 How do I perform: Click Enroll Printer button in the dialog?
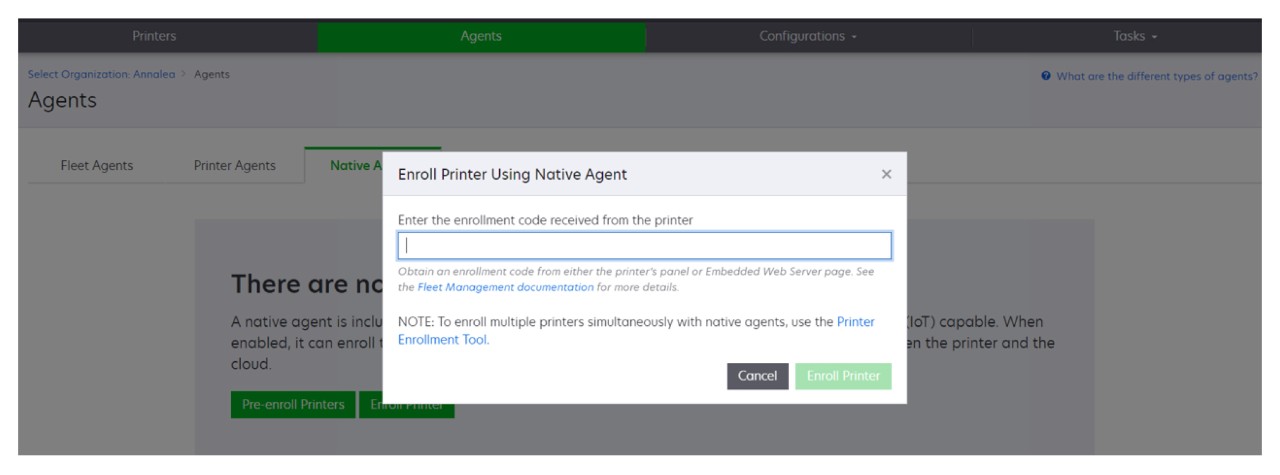tap(843, 376)
